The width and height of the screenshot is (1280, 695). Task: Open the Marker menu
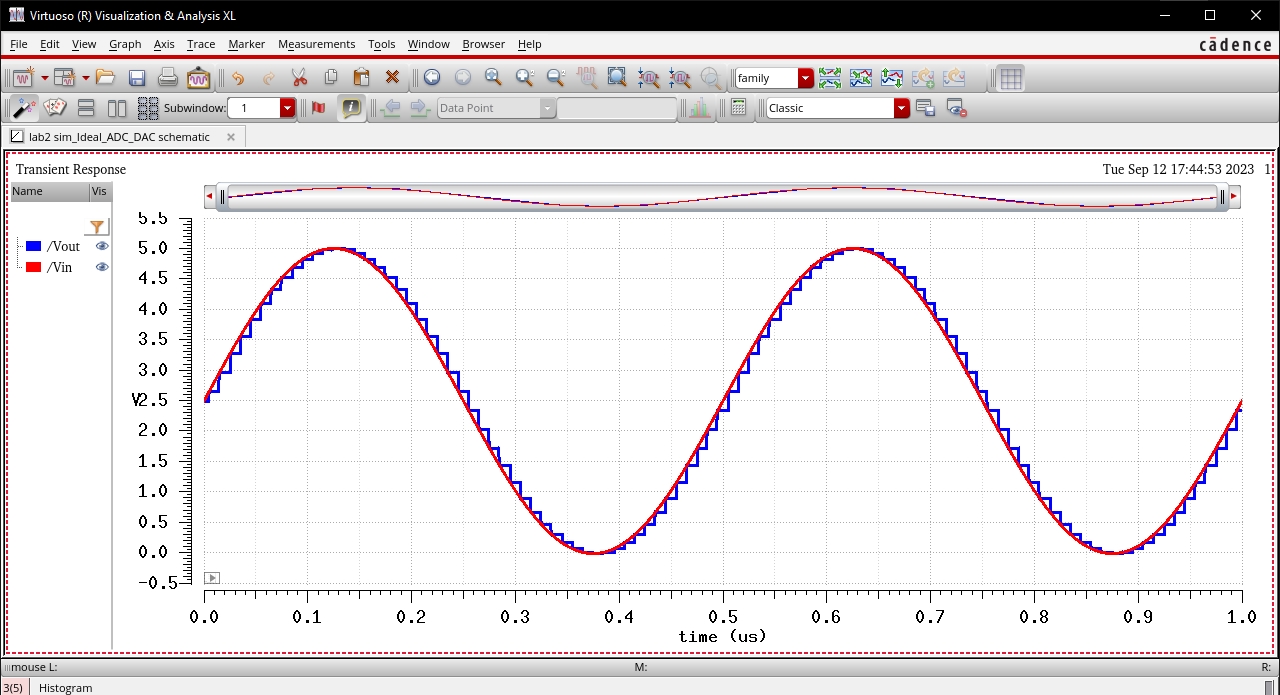[246, 44]
